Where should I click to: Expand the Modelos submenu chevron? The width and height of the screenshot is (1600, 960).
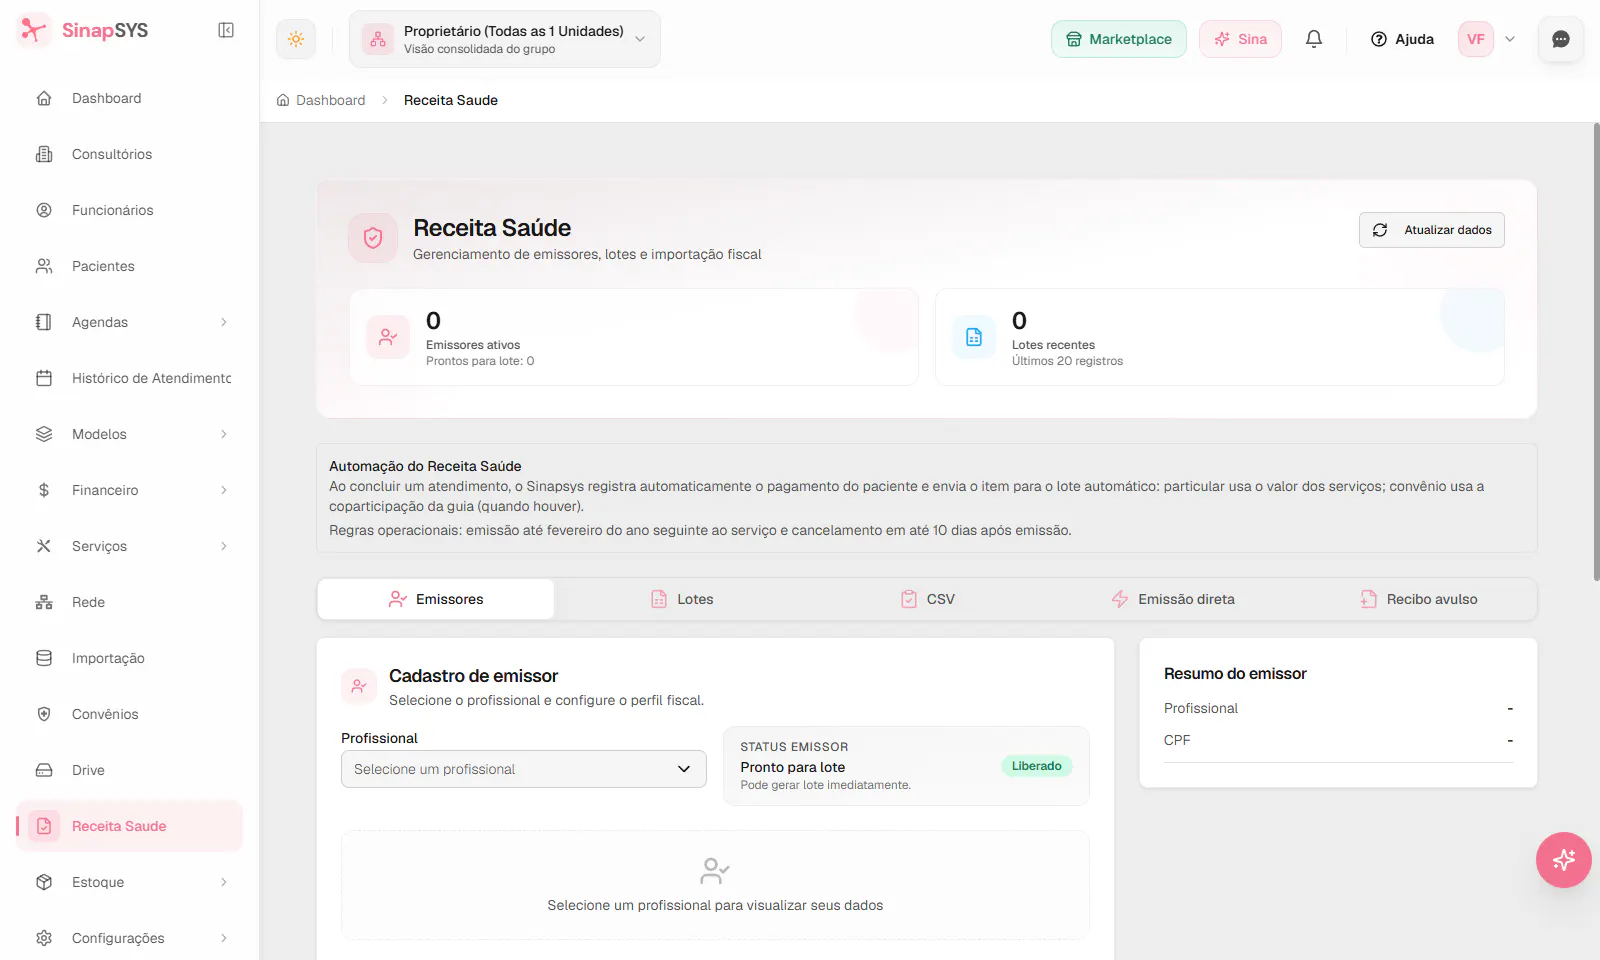point(224,434)
